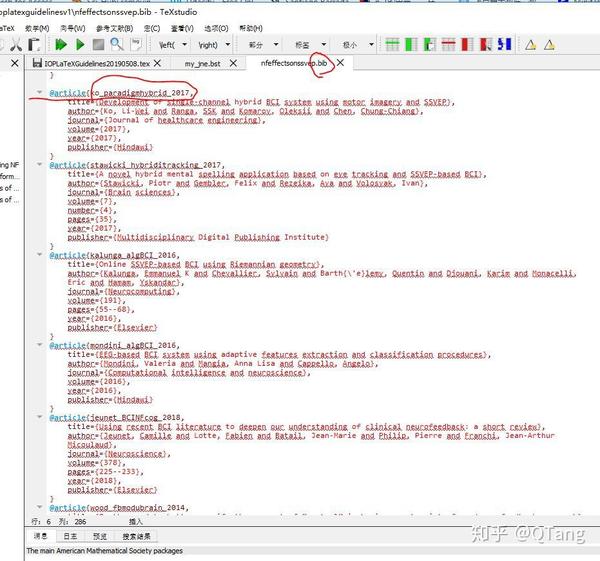Switch to IOPLaTeXGuidelines20190508.tex tab
600x561 pixels.
pos(97,64)
